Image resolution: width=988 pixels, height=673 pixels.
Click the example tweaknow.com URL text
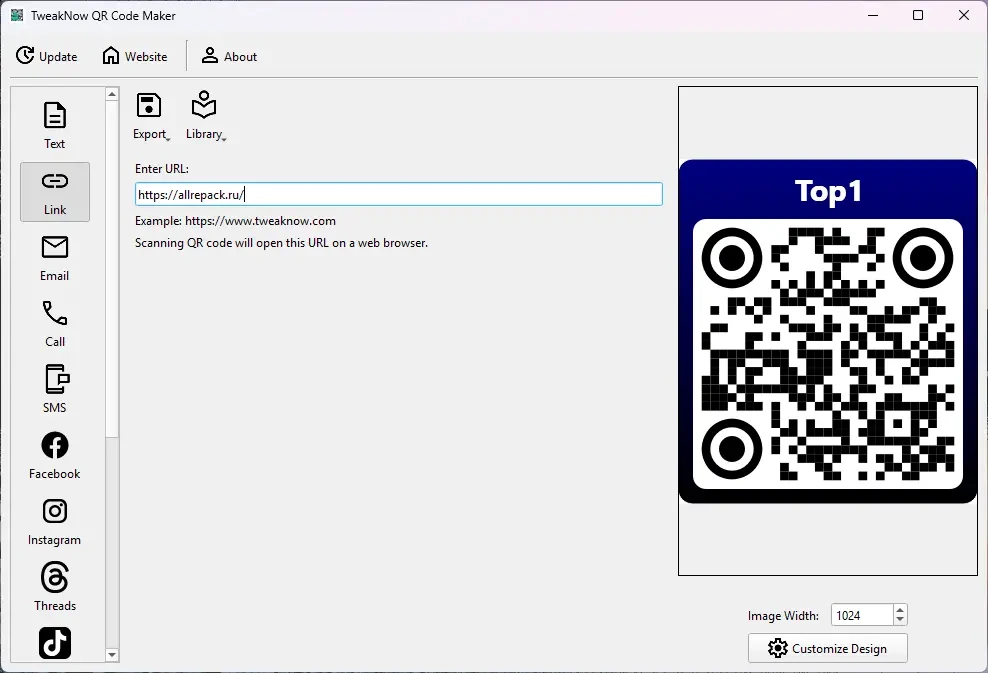click(x=260, y=221)
